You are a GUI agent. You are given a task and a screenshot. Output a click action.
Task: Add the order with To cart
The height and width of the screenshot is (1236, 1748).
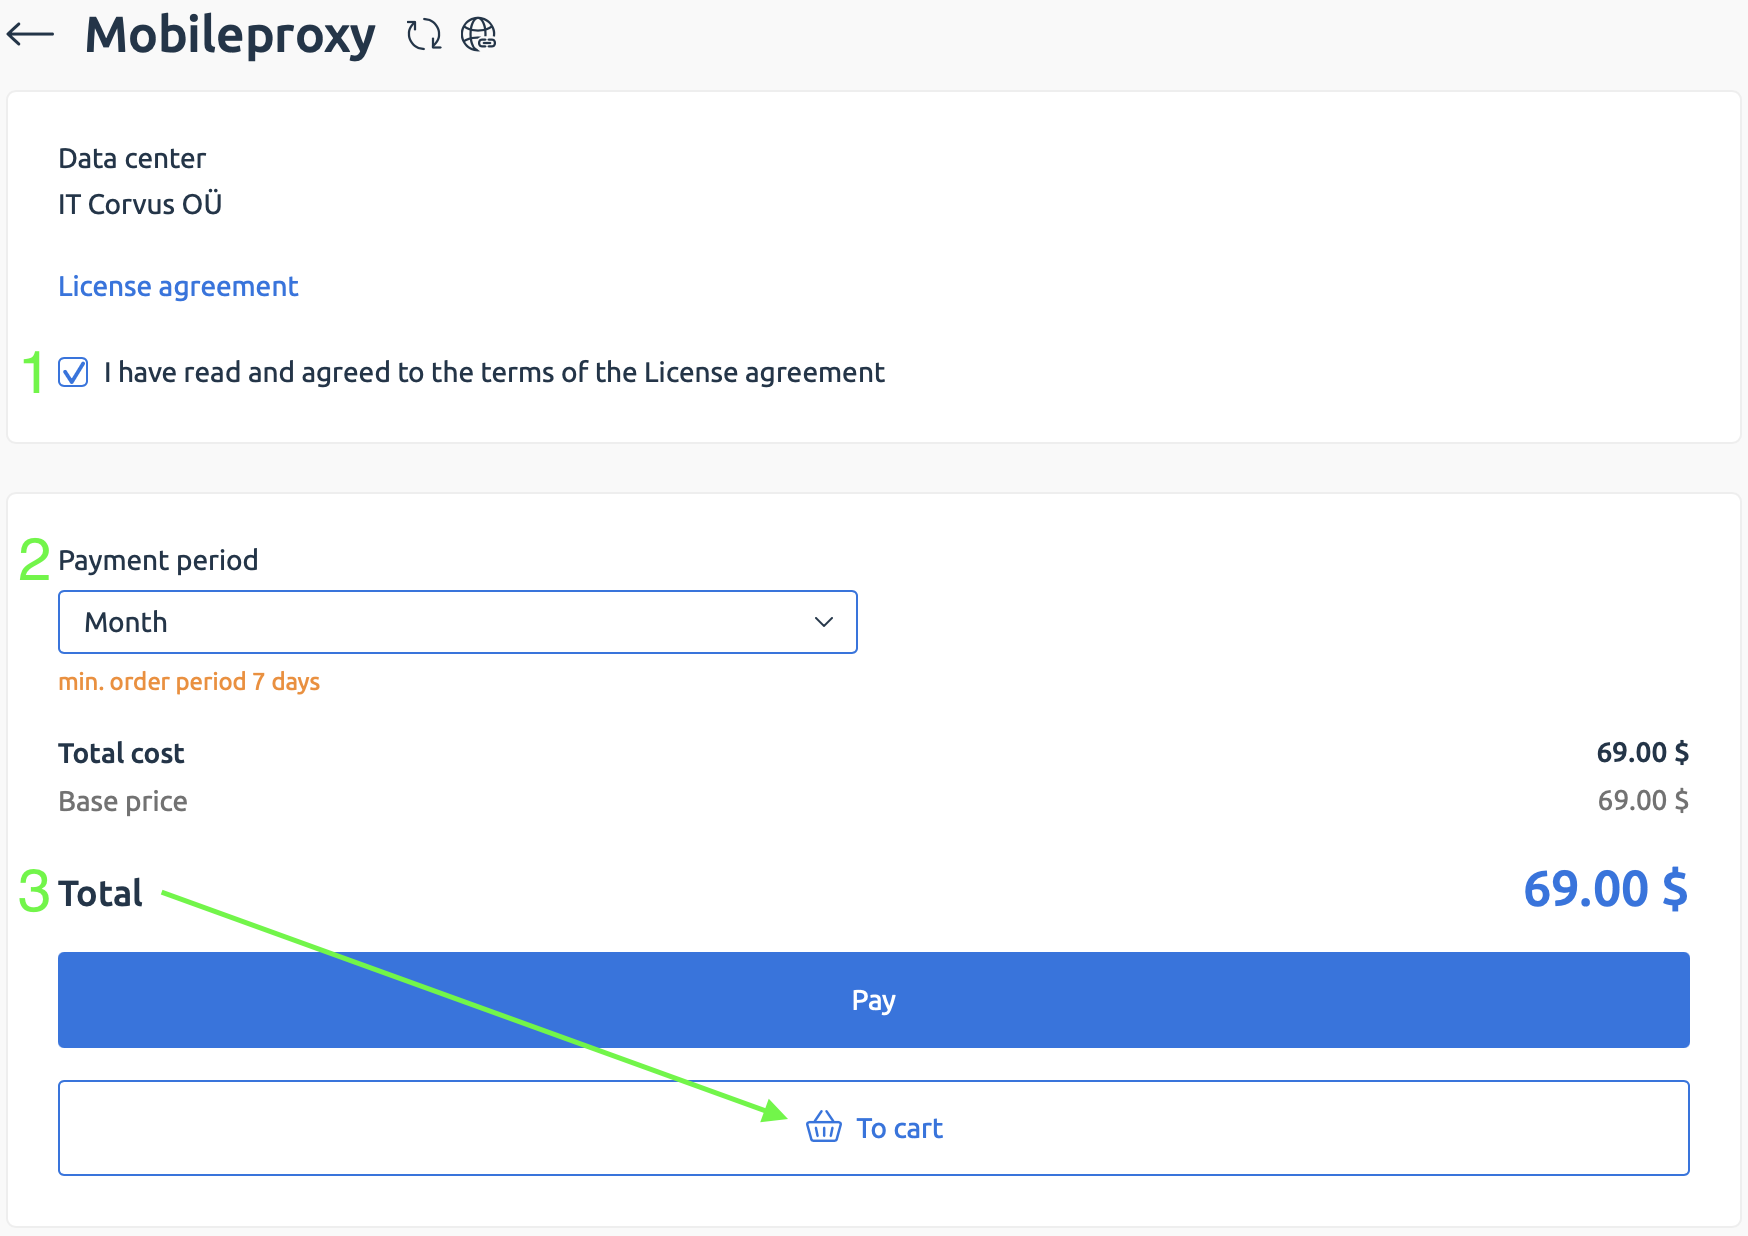click(898, 1128)
